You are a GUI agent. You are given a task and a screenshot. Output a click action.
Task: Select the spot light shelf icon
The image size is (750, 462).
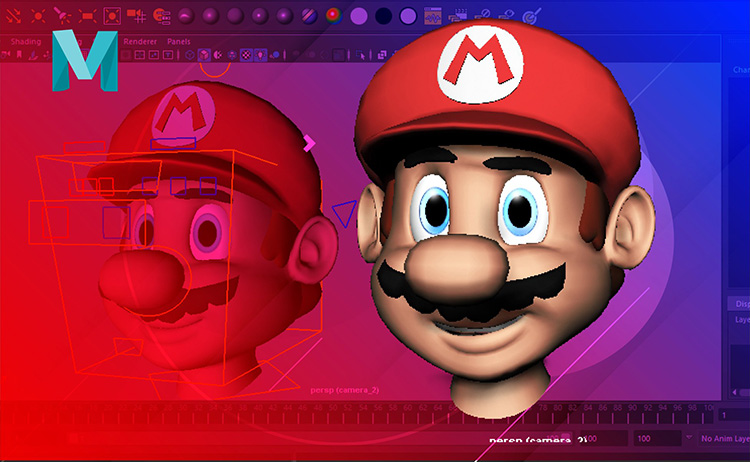(62, 16)
